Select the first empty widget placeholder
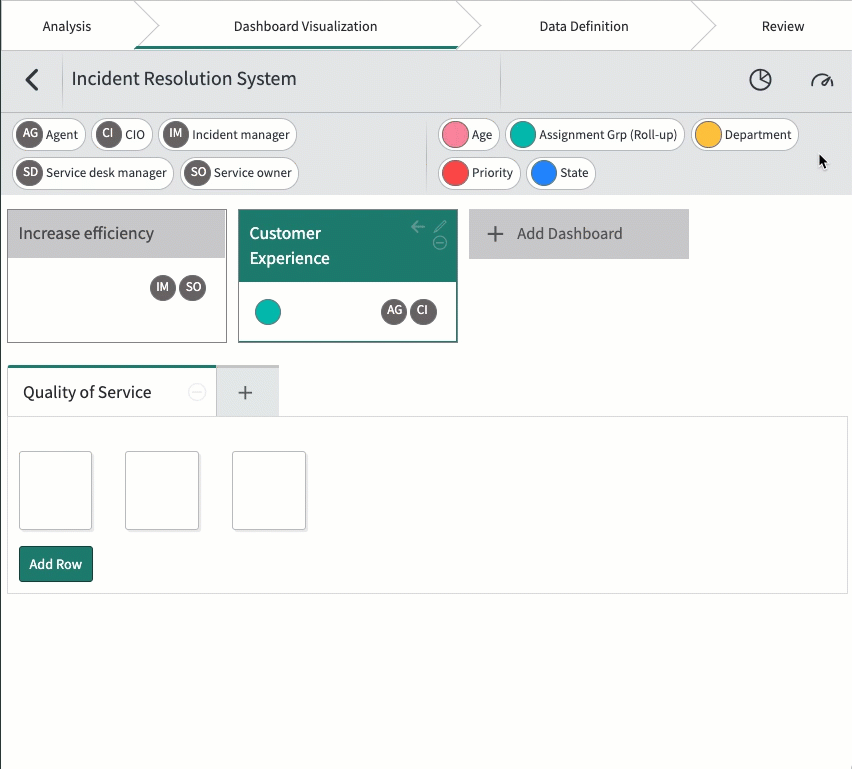852x769 pixels. (x=55, y=490)
